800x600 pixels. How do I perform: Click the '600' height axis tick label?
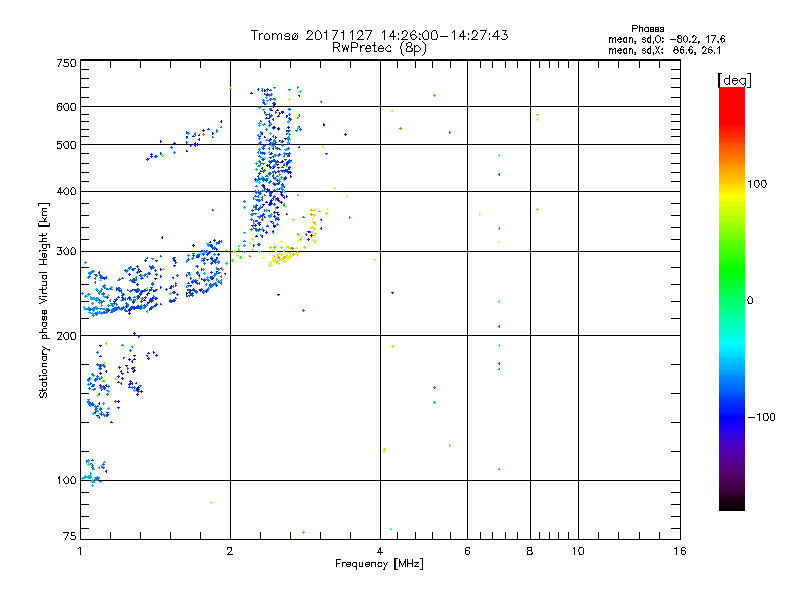66,107
